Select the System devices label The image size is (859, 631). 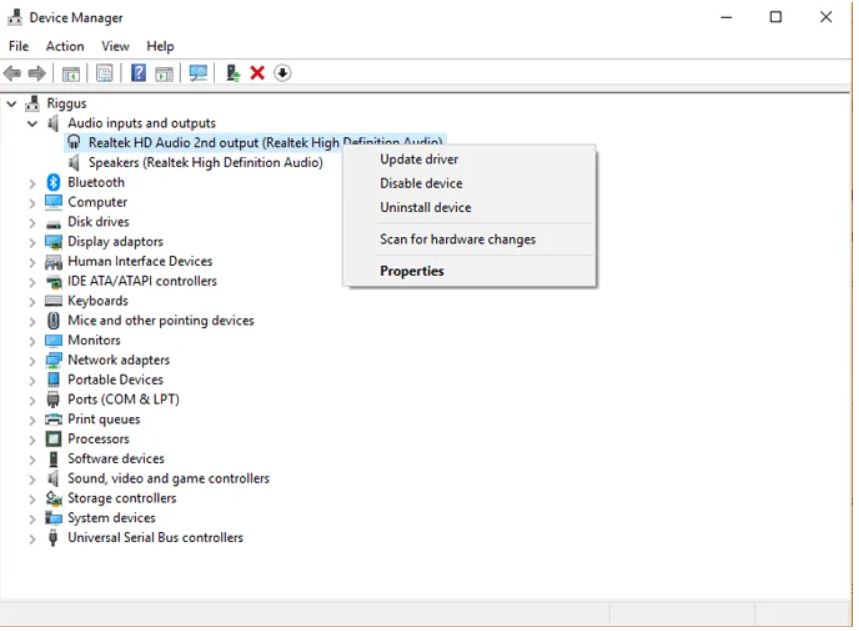pyautogui.click(x=111, y=518)
